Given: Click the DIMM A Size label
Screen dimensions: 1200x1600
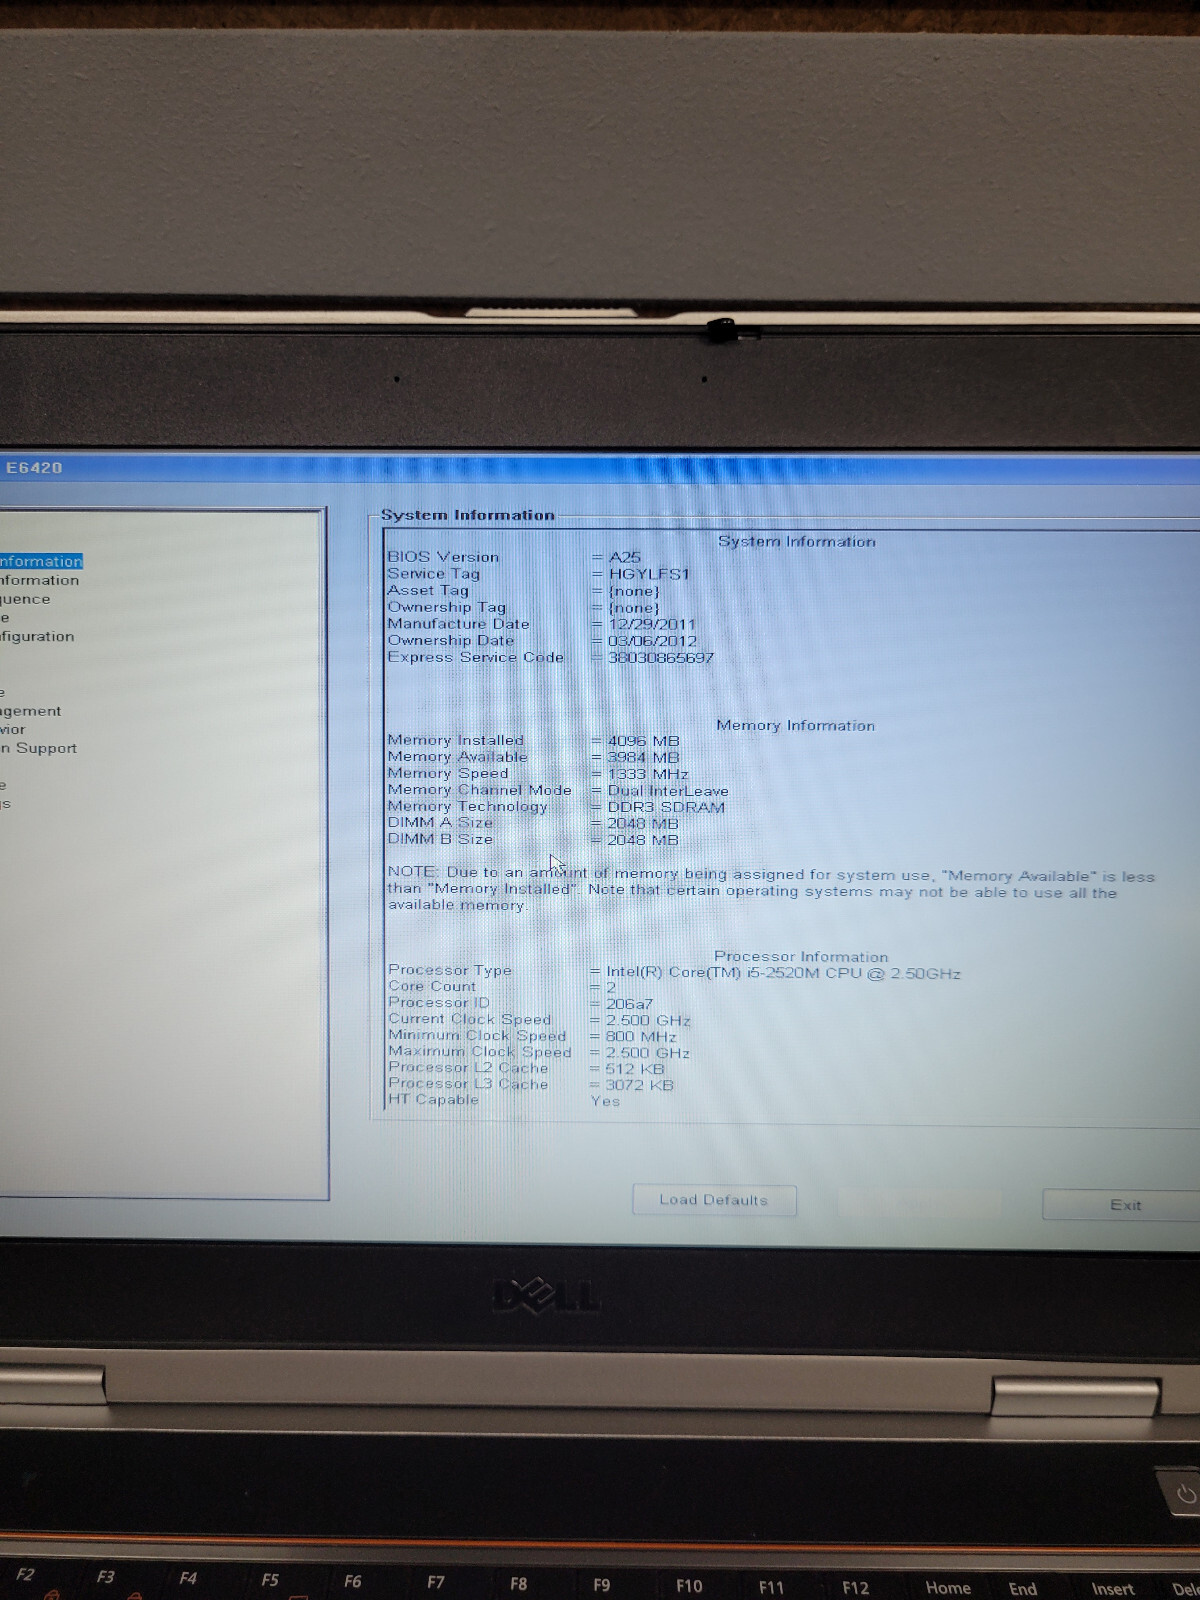Looking at the screenshot, I should click(x=440, y=822).
